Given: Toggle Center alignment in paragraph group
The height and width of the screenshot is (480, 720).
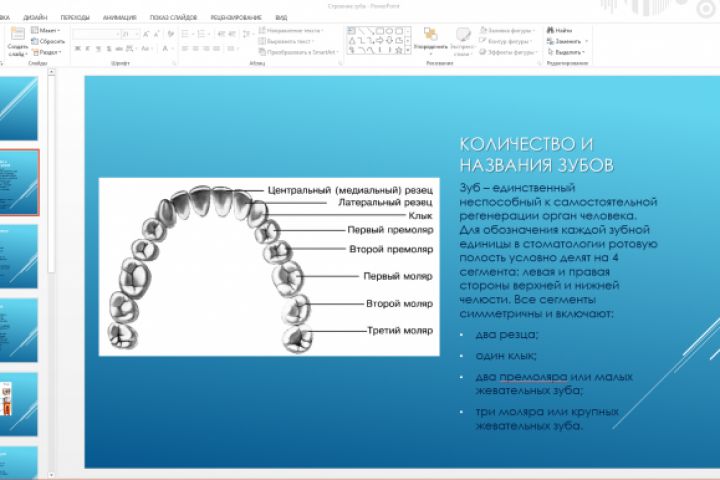Looking at the screenshot, I should point(196,49).
